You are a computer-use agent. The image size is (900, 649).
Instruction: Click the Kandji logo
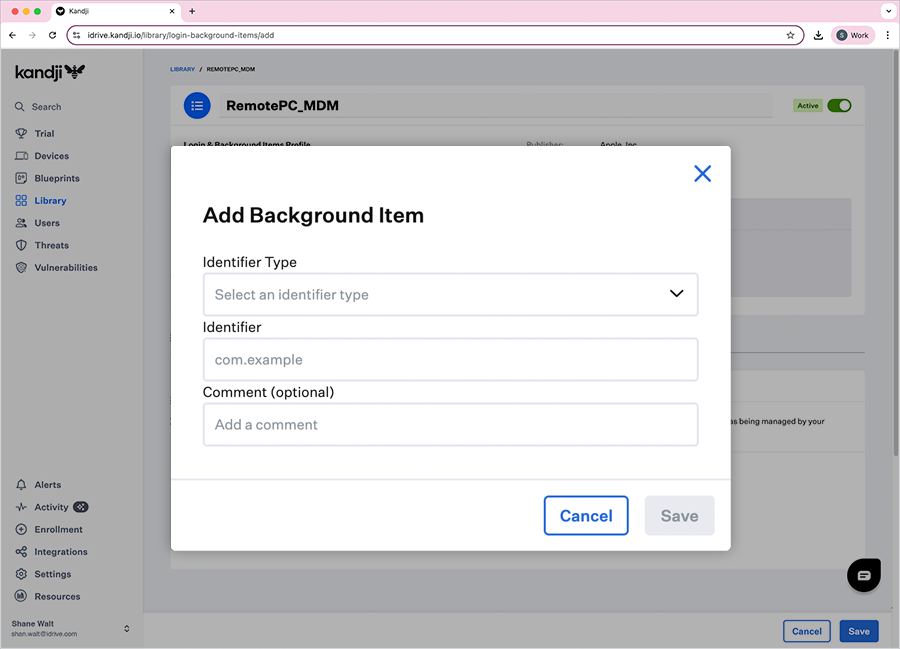(50, 72)
